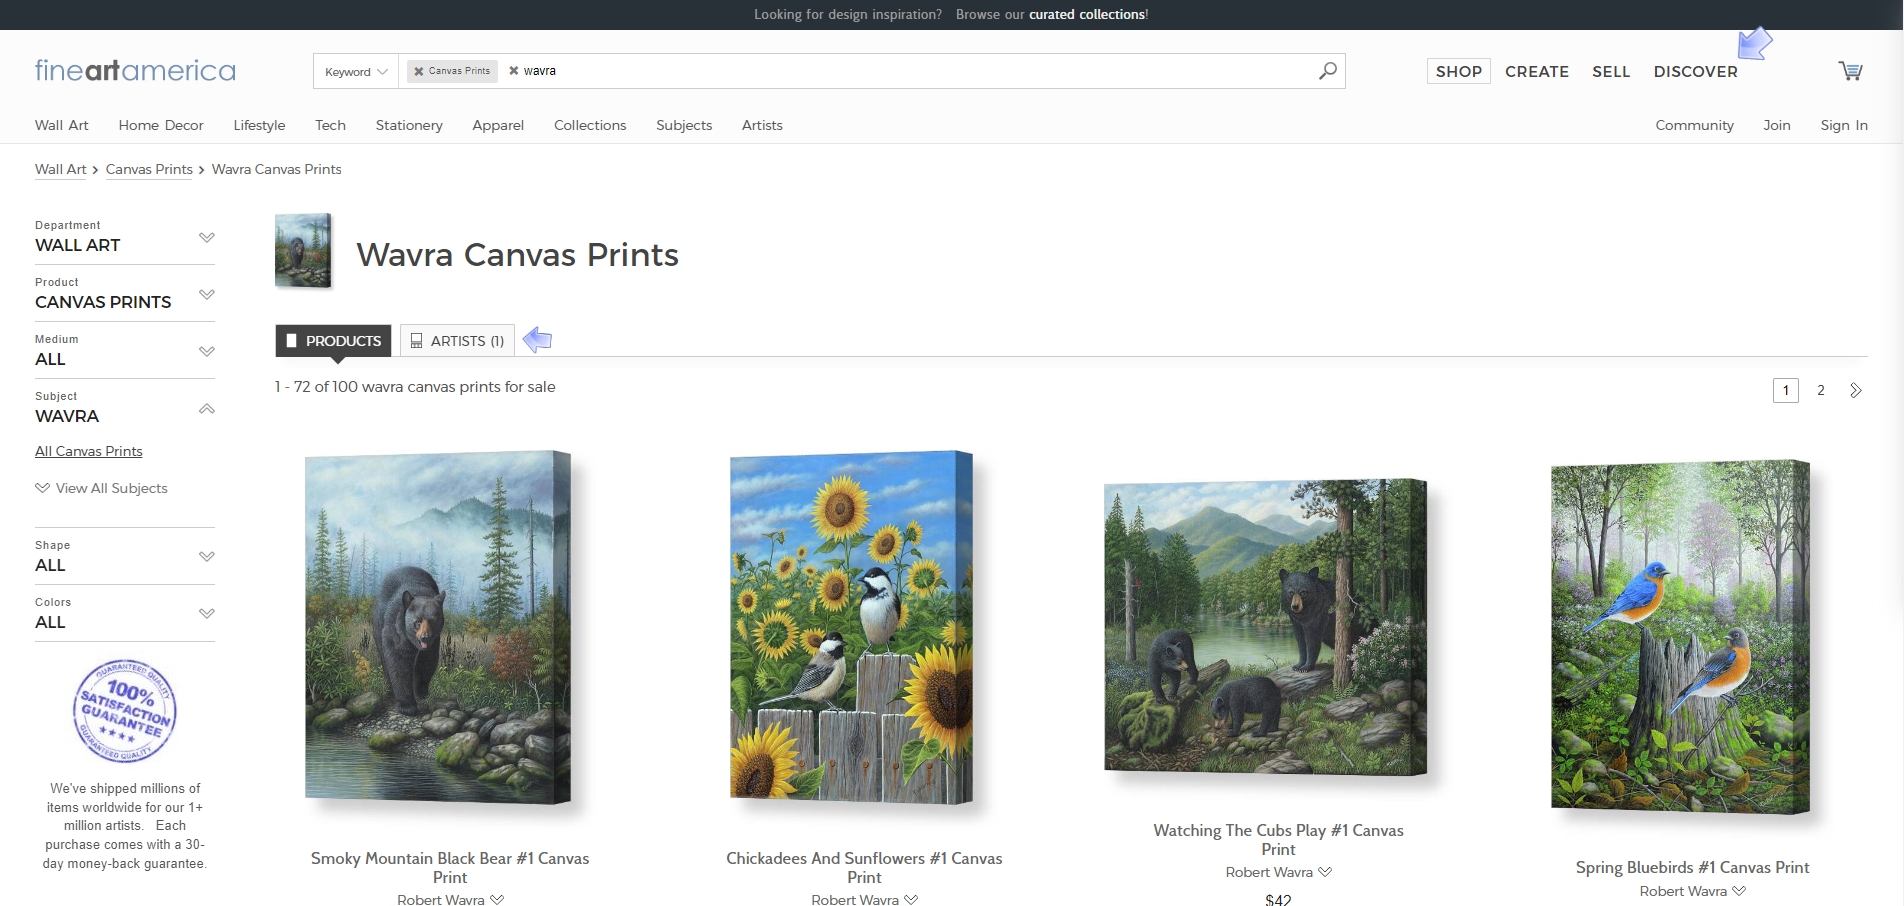This screenshot has width=1904, height=906.
Task: Remove the wavra keyword filter
Action: [x=514, y=71]
